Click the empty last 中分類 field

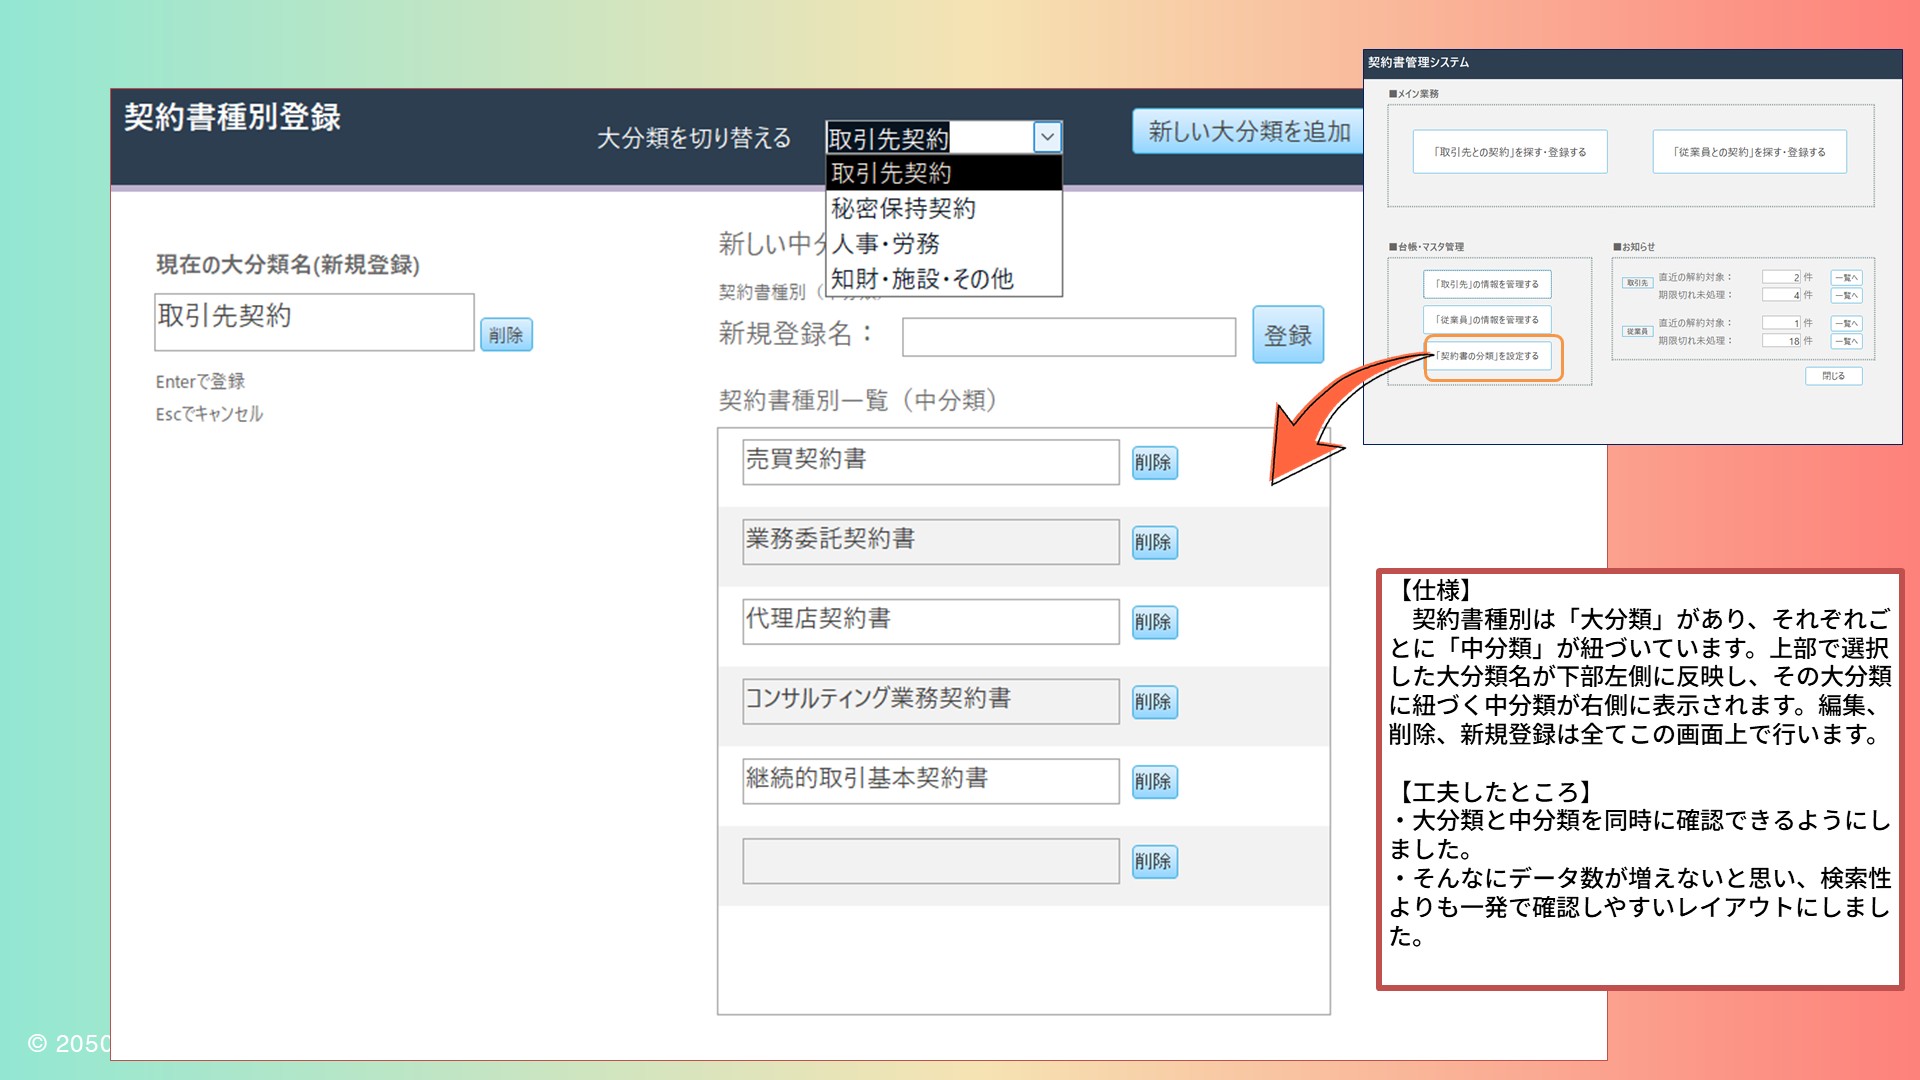[x=930, y=861]
